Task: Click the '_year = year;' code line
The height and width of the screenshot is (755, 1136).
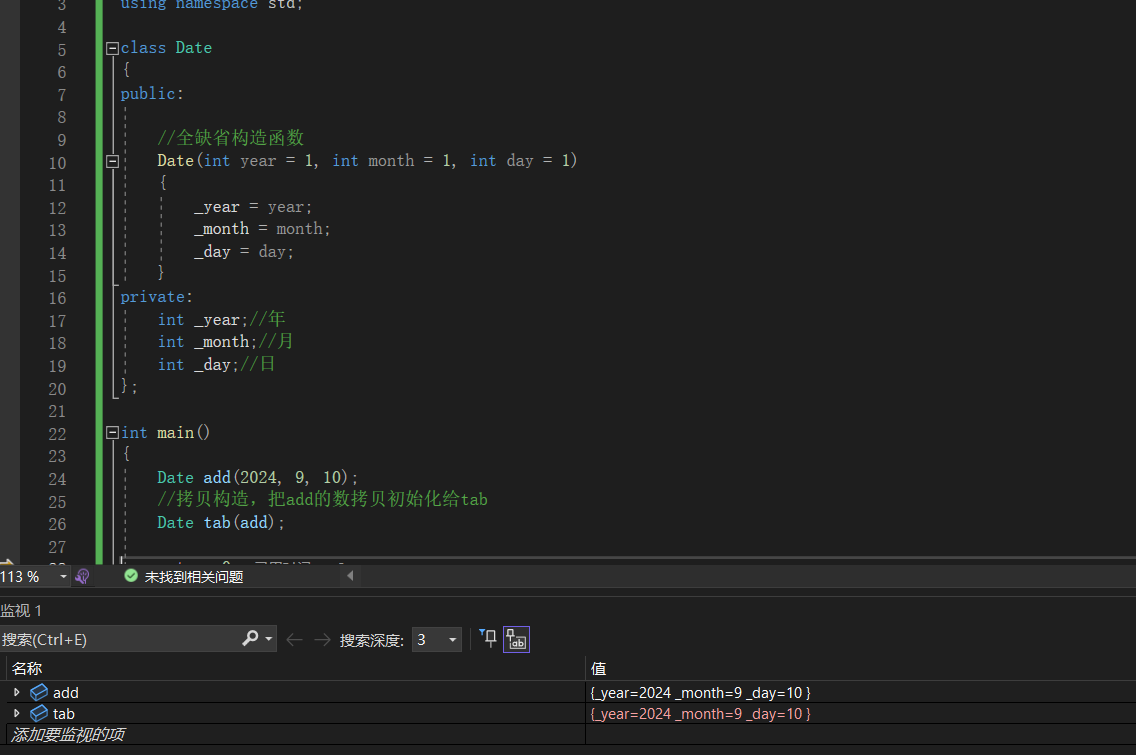Action: (253, 207)
